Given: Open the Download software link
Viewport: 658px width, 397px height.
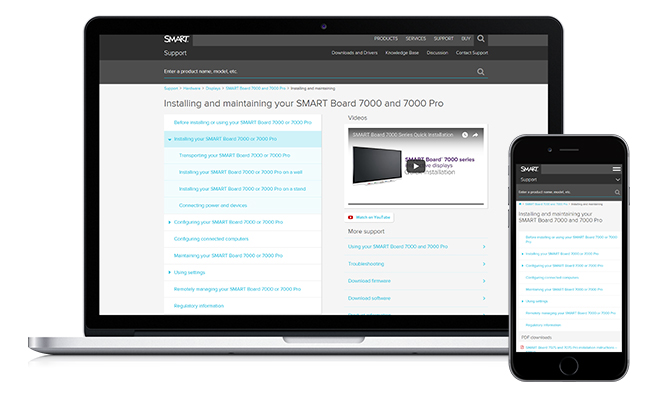Looking at the screenshot, I should pos(369,298).
